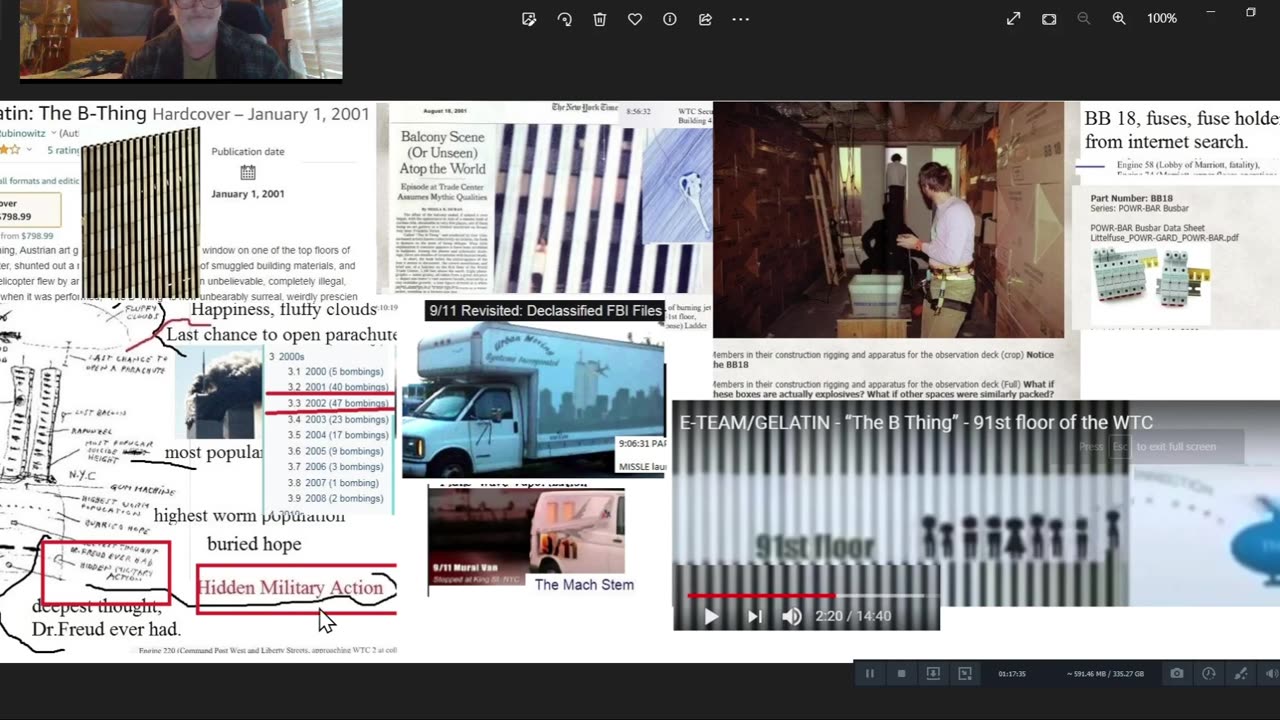Image resolution: width=1280 pixels, height=720 pixels.
Task: Fit image to window with the fit icon
Action: (x=1049, y=19)
